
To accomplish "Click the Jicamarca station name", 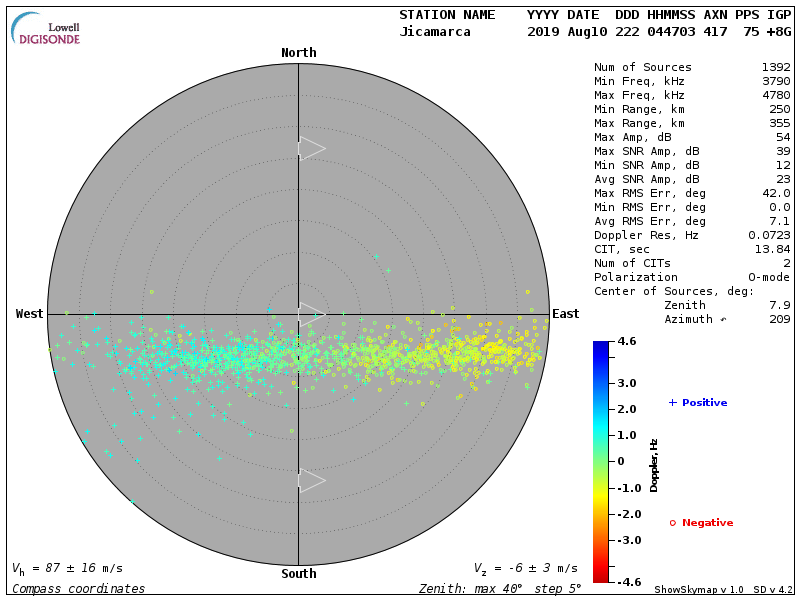I will tap(434, 32).
